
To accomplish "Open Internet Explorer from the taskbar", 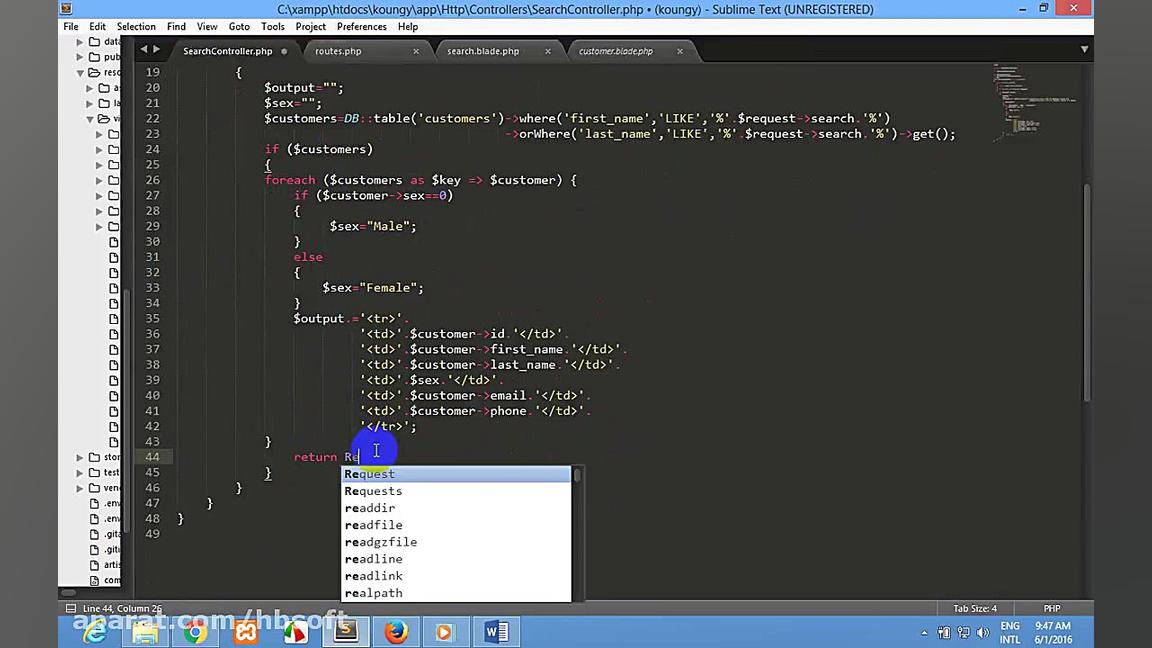I will [95, 631].
